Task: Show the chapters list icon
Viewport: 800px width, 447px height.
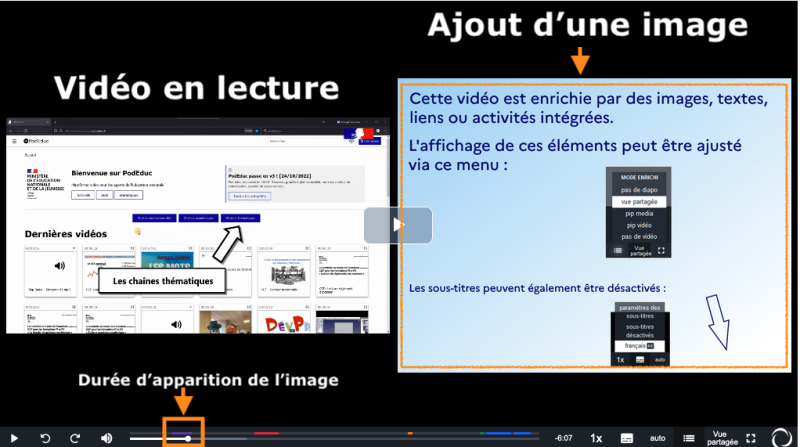Action: [x=689, y=438]
